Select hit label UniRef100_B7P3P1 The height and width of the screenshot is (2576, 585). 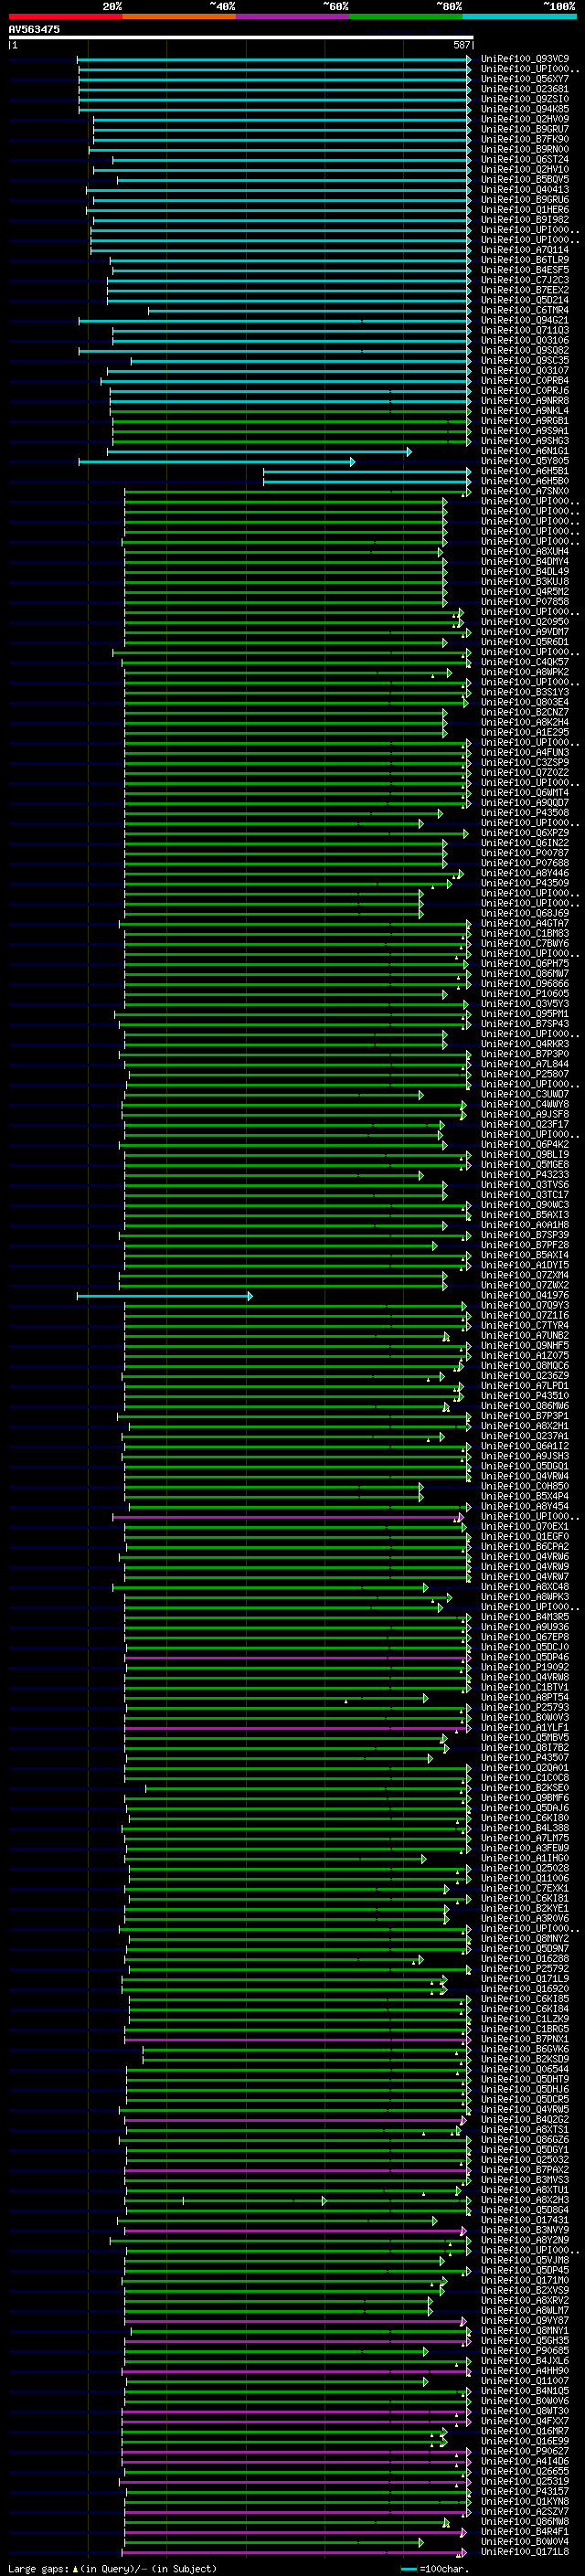point(525,1417)
